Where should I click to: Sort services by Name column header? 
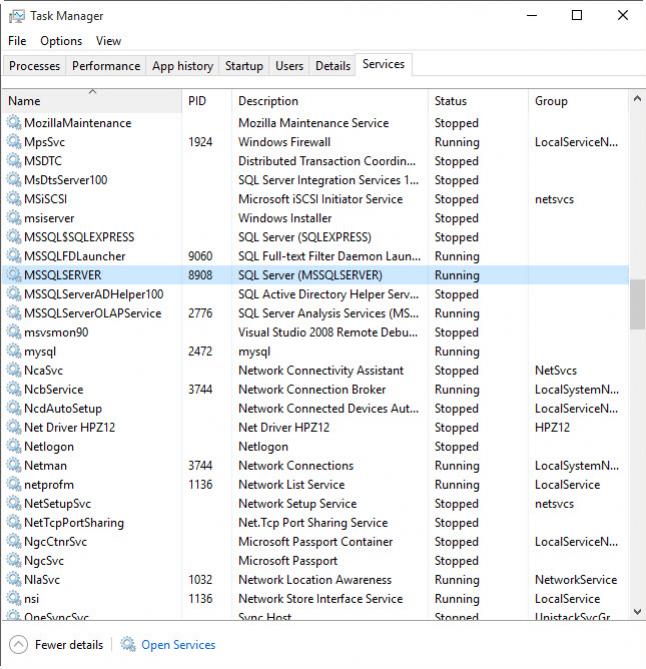[x=92, y=101]
